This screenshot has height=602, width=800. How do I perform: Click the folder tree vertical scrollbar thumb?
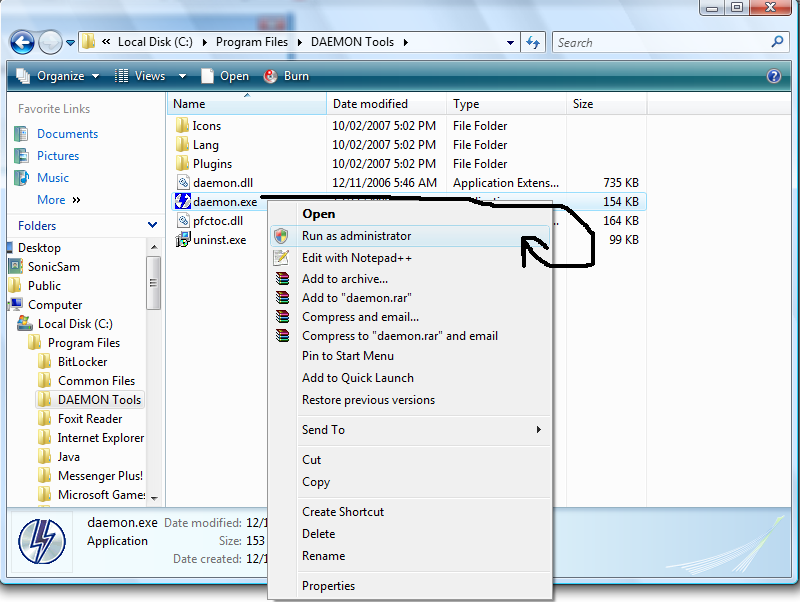(153, 283)
